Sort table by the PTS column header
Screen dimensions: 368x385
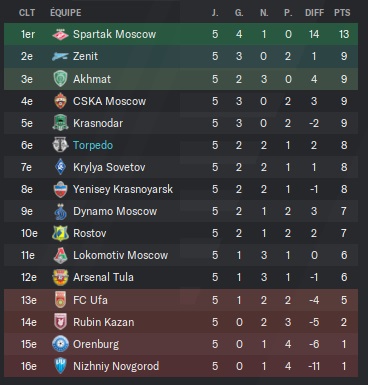click(342, 13)
